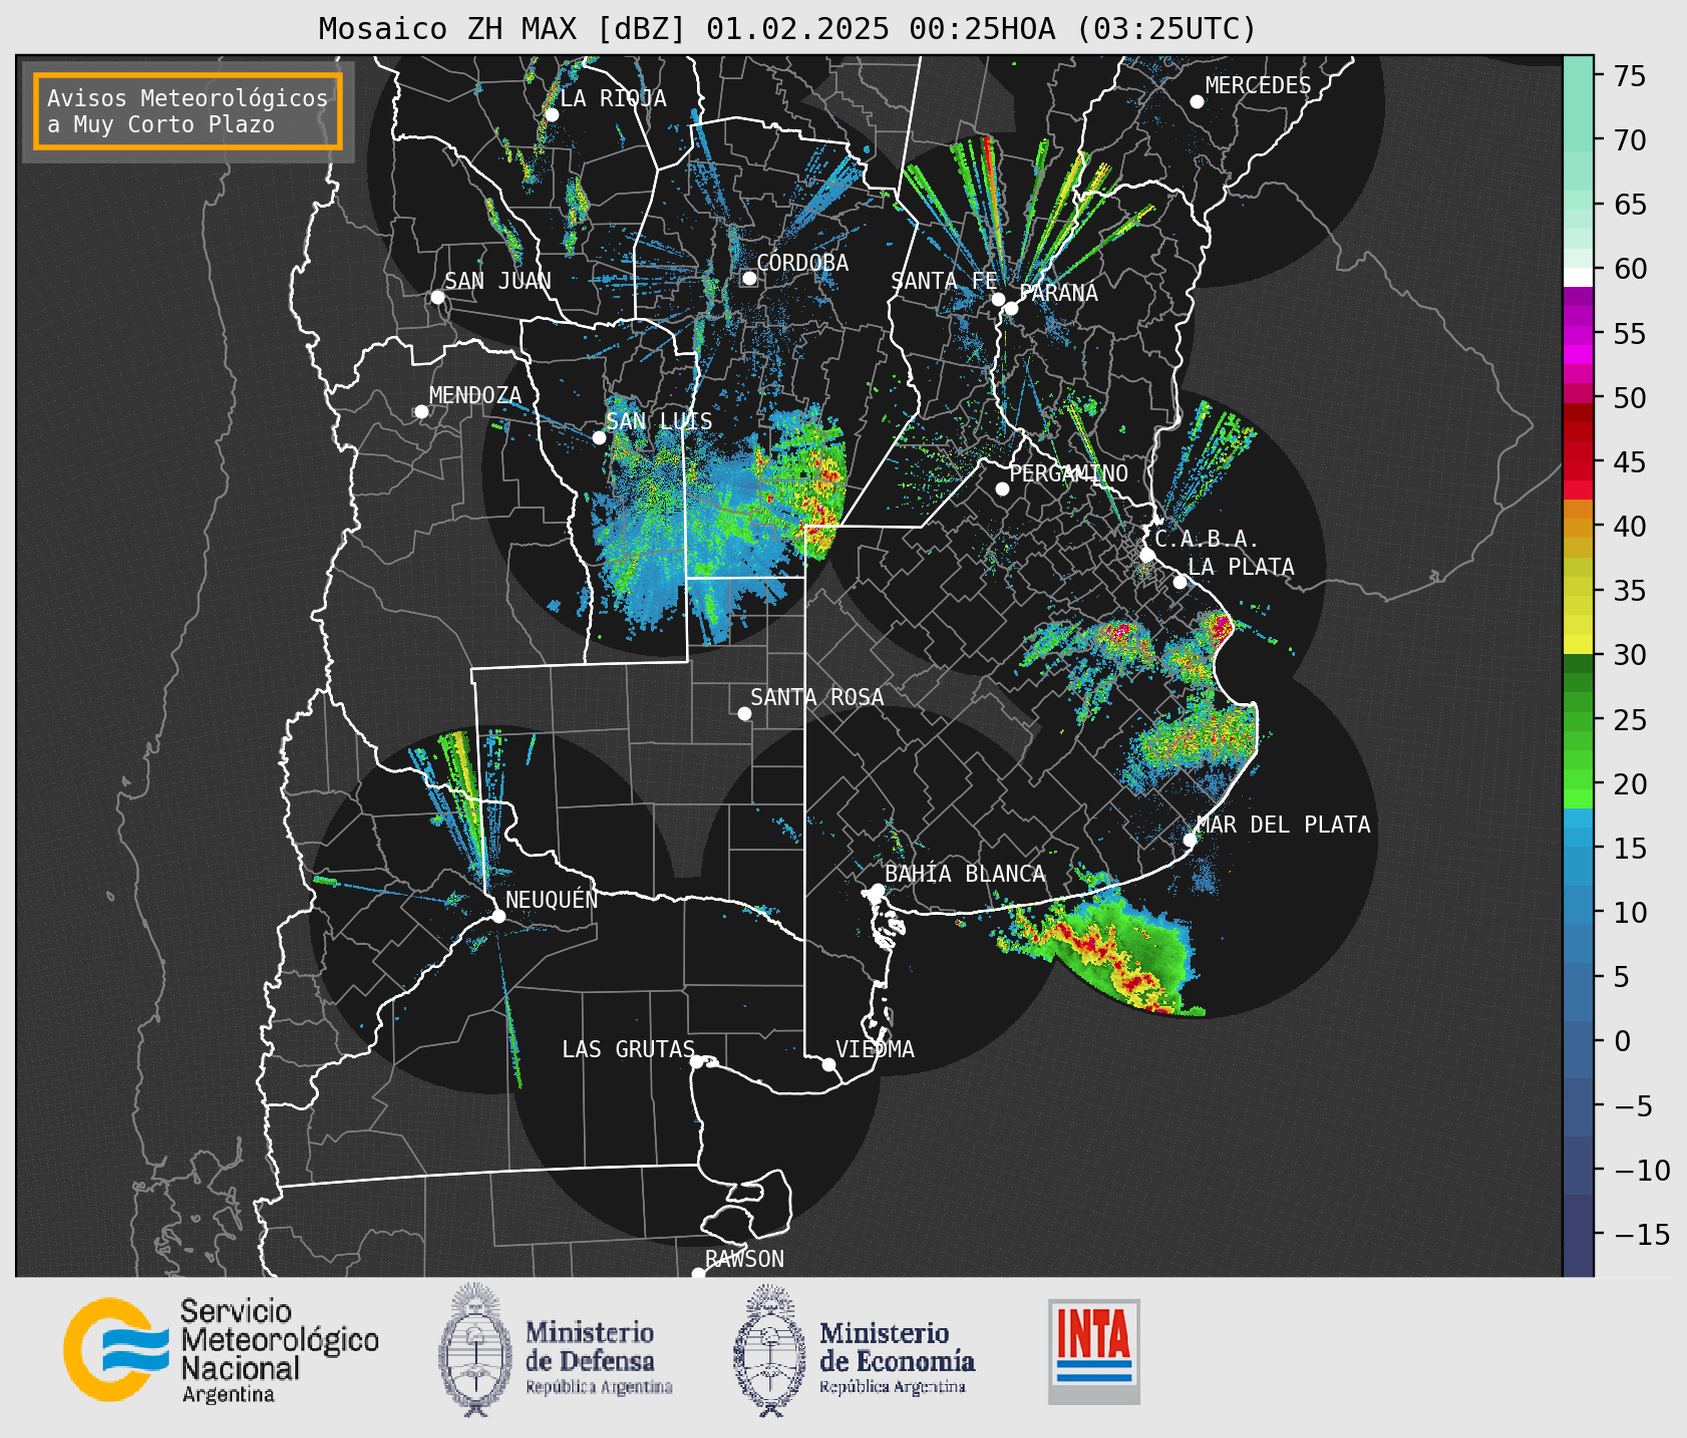Screen dimensions: 1687x1438
Task: Click the Mendoza city marker dot
Action: [x=421, y=412]
